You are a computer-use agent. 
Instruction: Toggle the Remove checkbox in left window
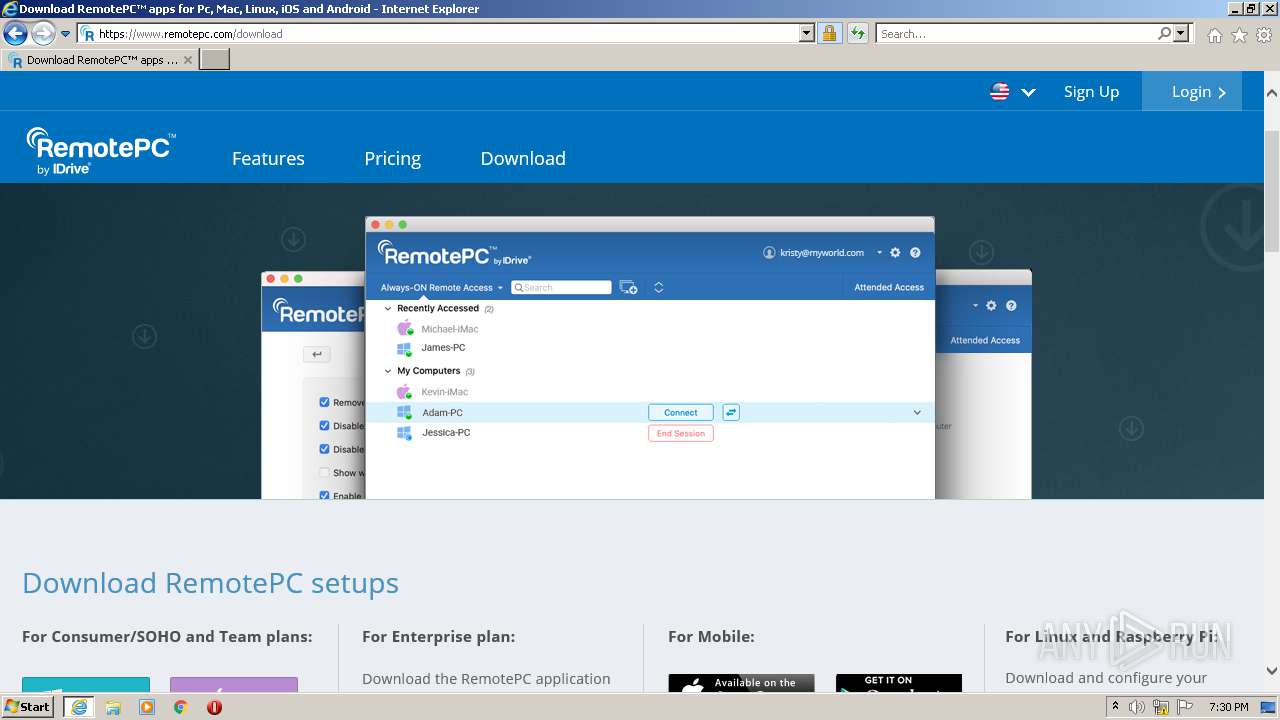point(324,402)
